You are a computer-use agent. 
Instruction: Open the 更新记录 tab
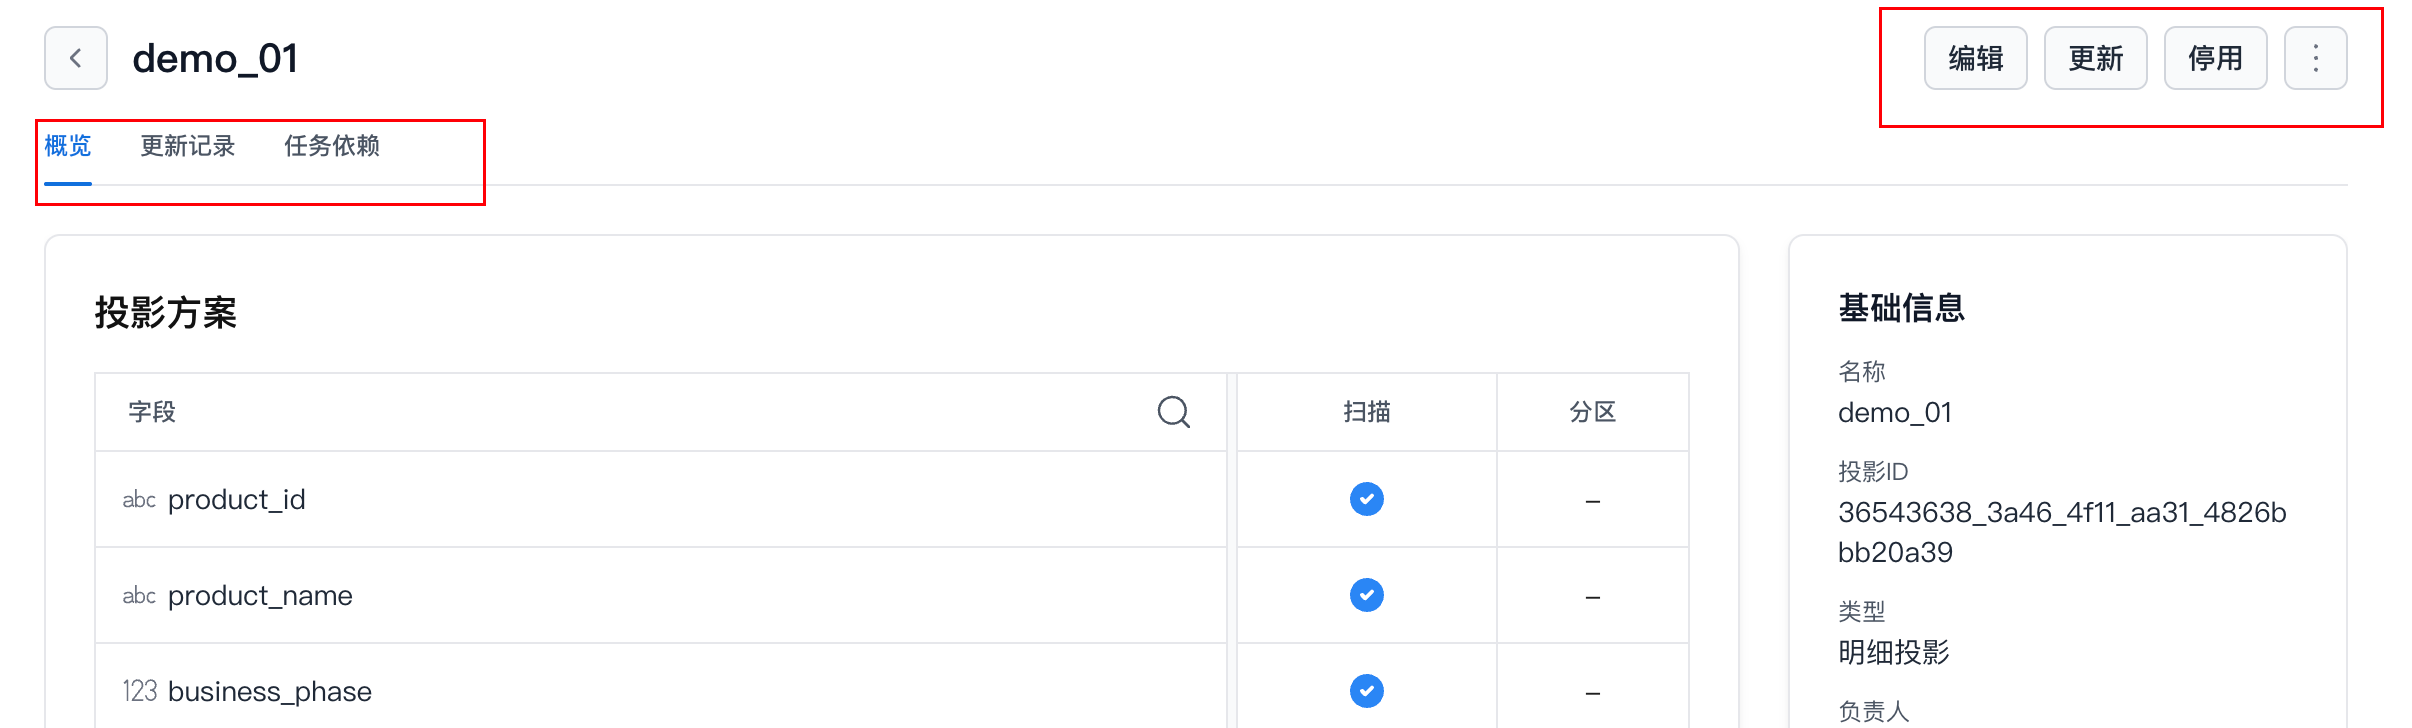click(x=187, y=146)
